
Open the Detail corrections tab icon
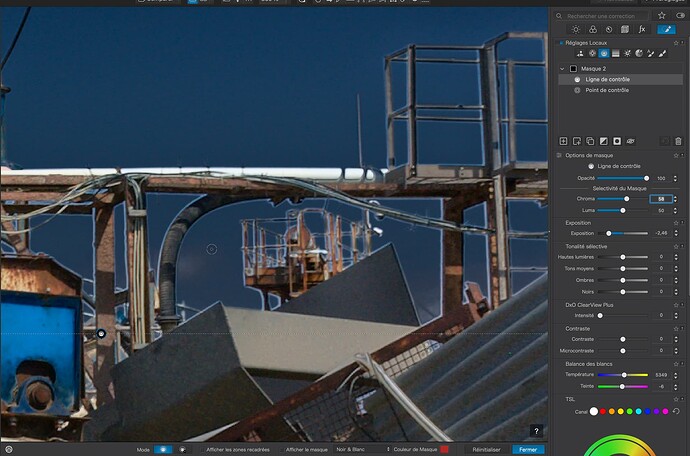[609, 29]
